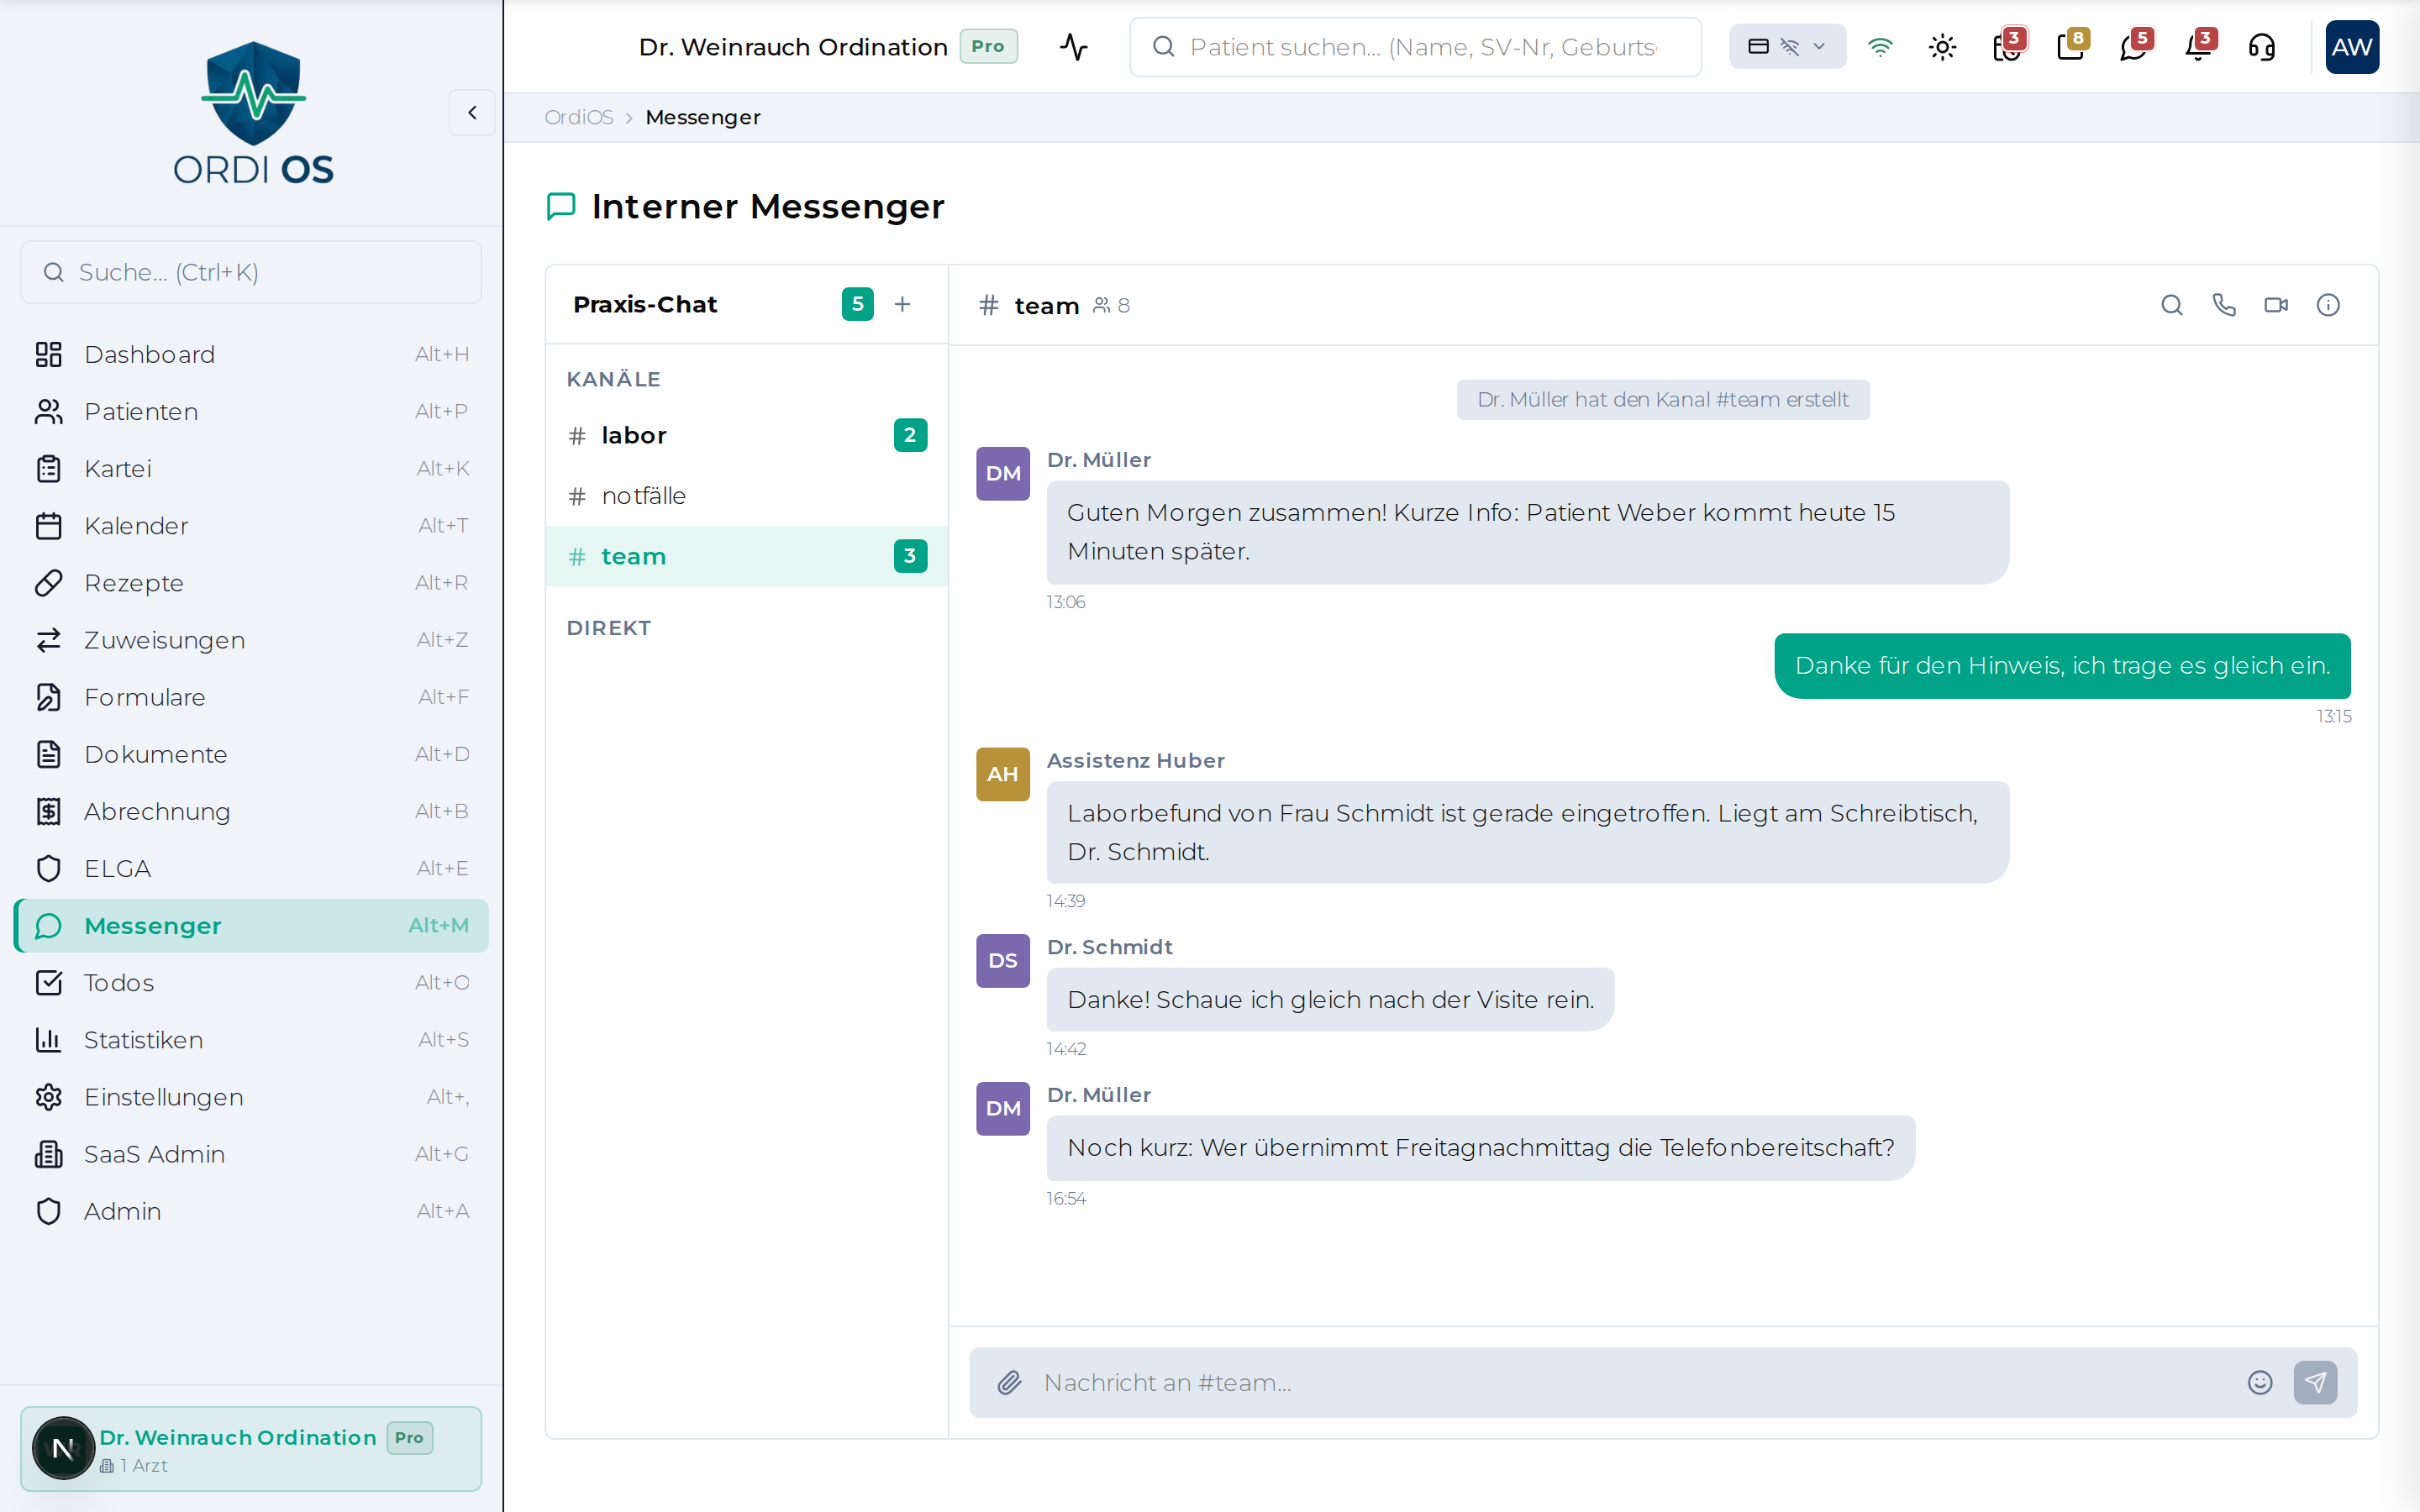Screen dimensions: 2420x1512
Task: Collapse the sidebar with the arrow toggle
Action: (471, 112)
